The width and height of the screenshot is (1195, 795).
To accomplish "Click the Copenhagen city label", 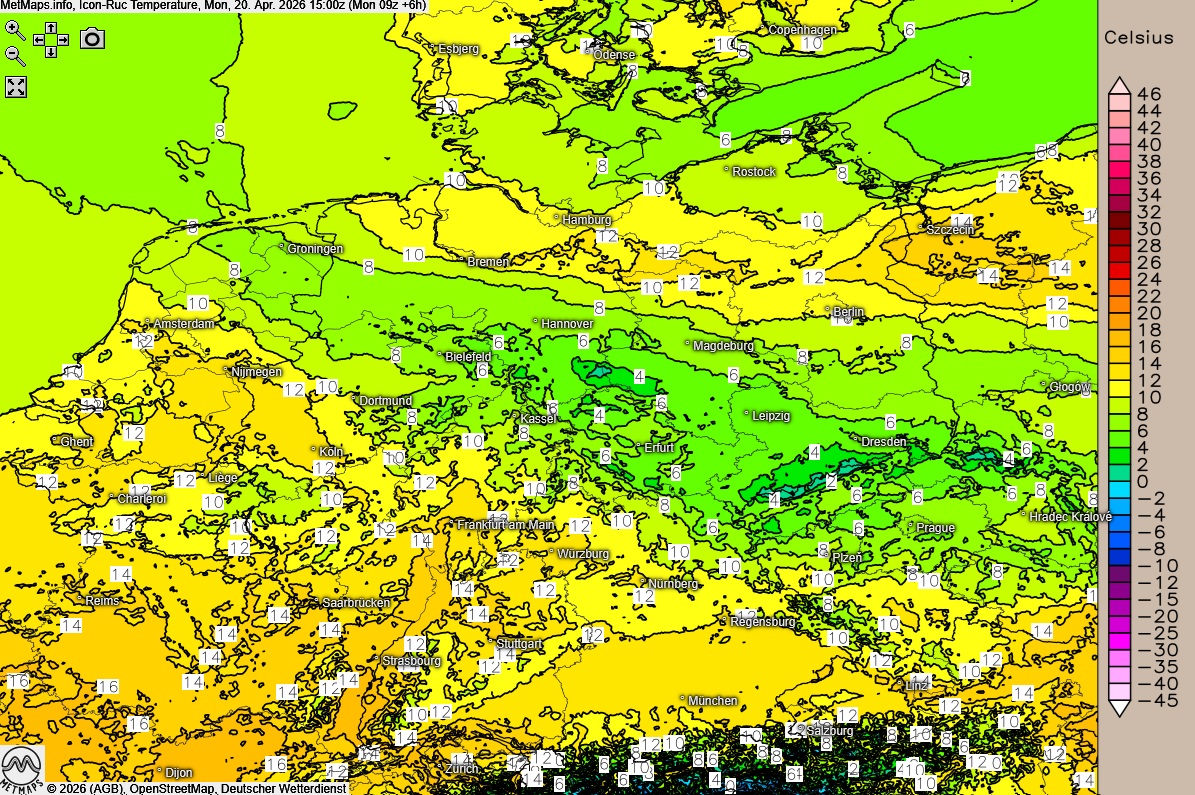I will point(802,30).
